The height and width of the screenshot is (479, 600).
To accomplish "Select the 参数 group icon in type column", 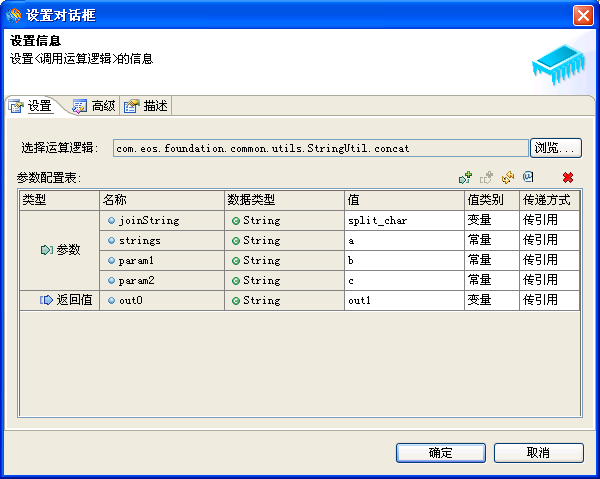I will point(46,249).
